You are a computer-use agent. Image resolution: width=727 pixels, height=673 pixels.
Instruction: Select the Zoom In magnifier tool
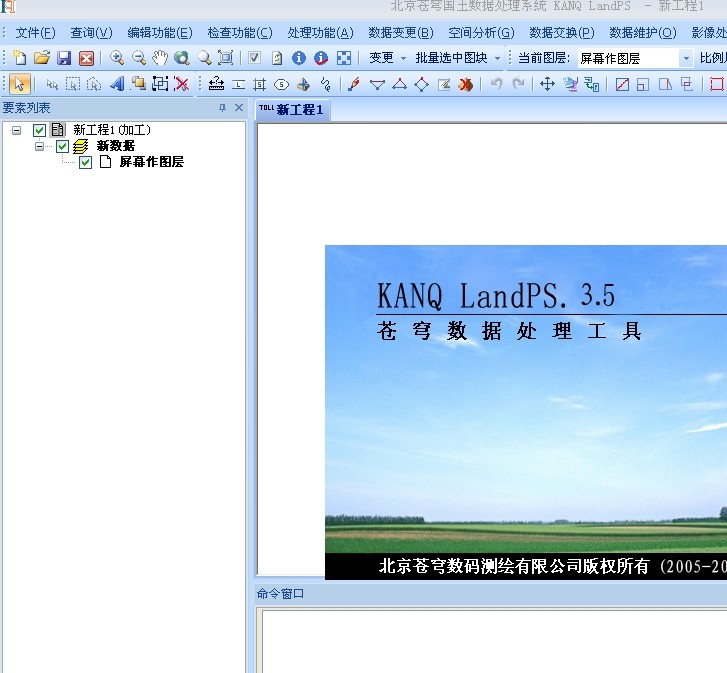117,58
